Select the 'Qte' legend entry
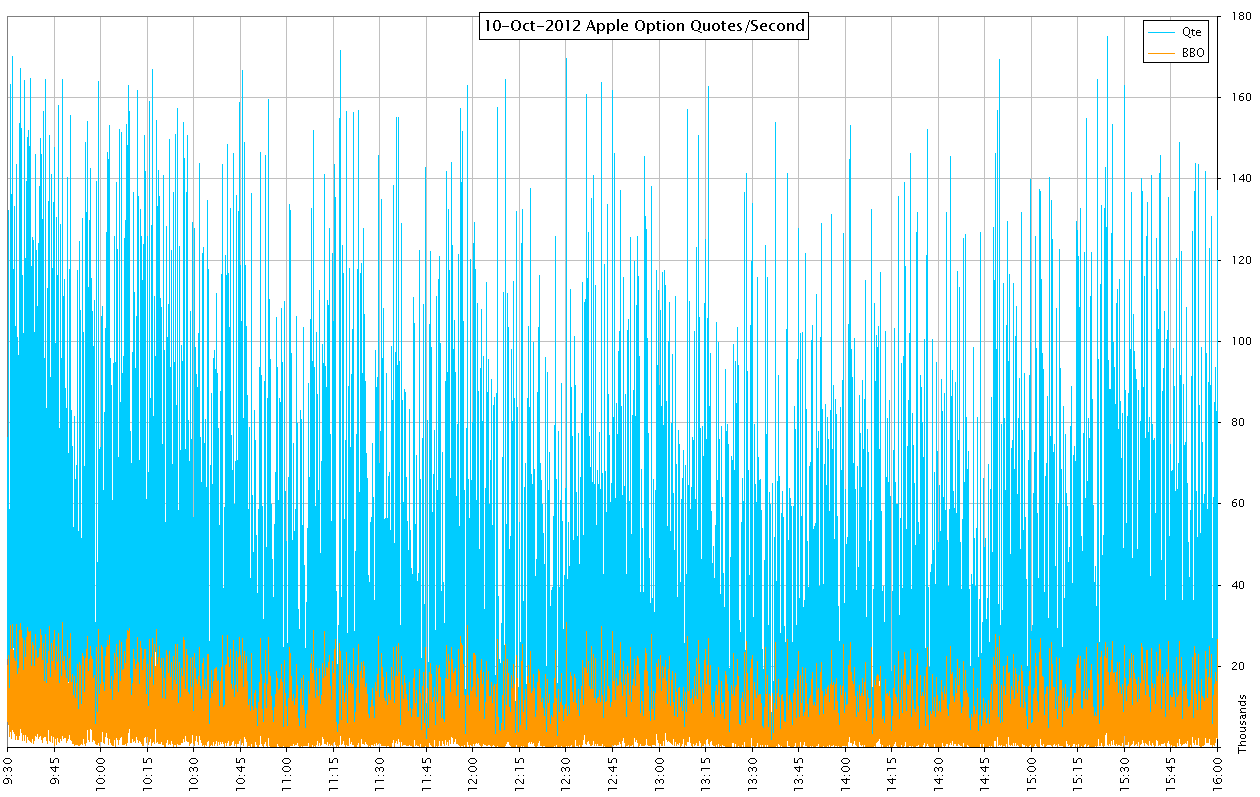The width and height of the screenshot is (1260, 797). (x=1191, y=32)
